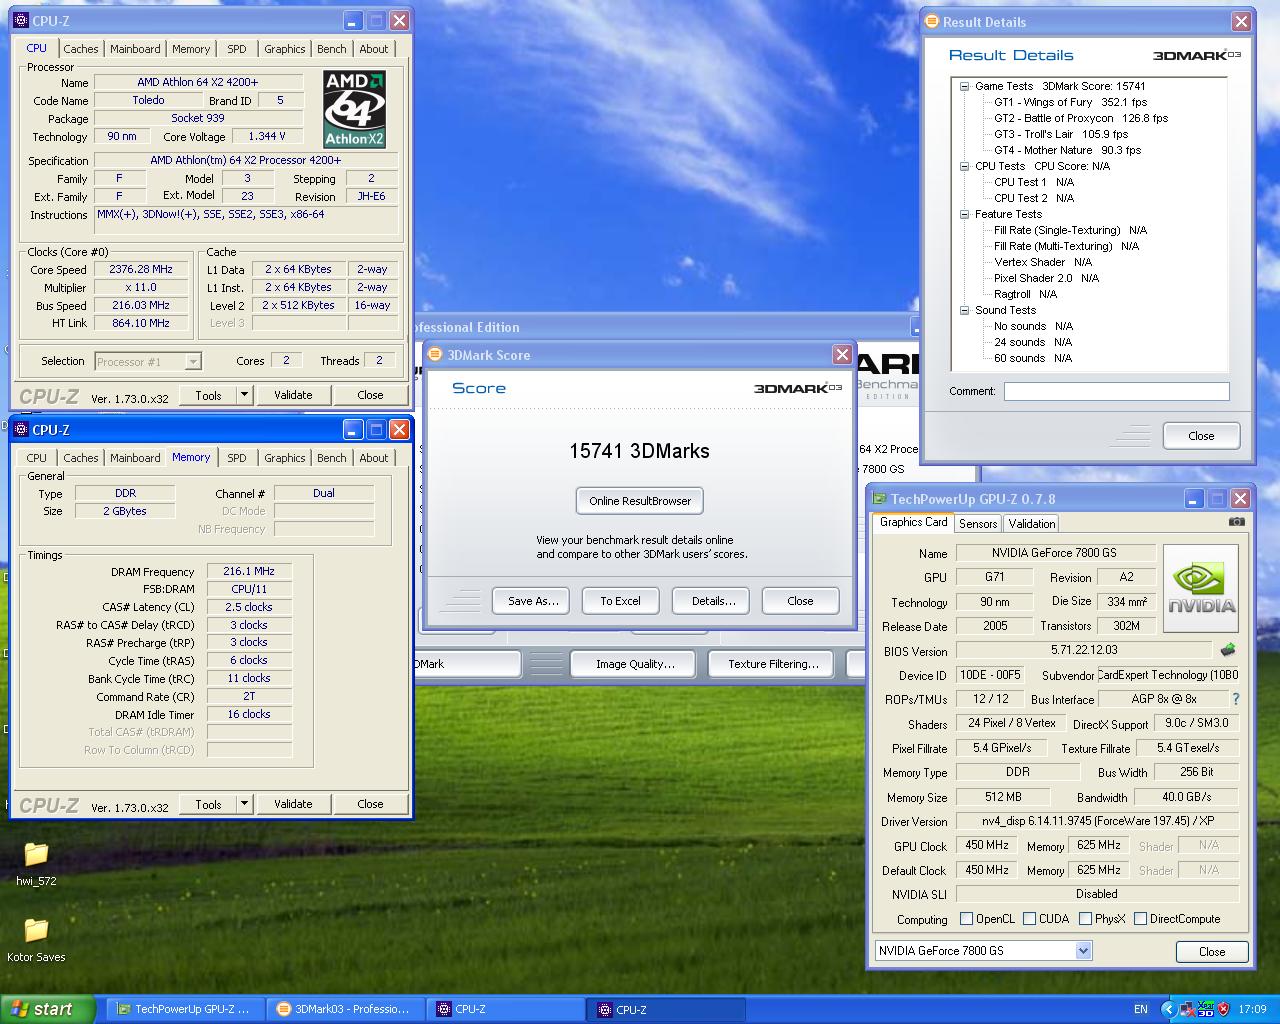
Task: Click the AMD Athlon 64 X2 logo
Action: coord(354,109)
